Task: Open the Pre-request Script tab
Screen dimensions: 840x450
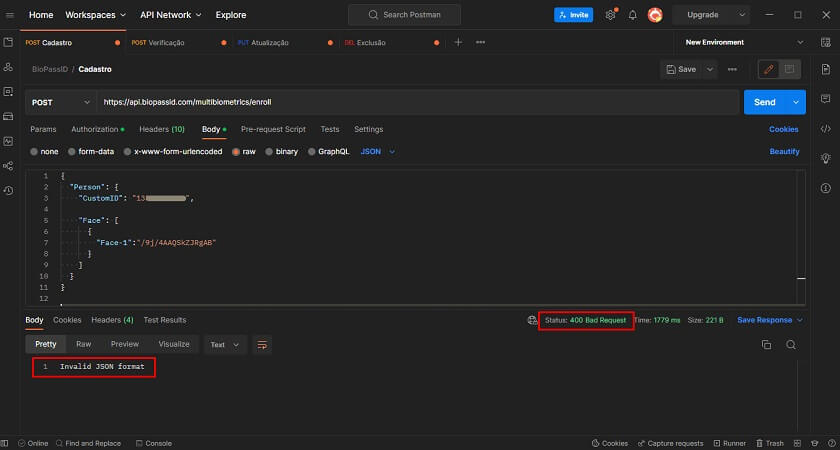Action: point(273,129)
